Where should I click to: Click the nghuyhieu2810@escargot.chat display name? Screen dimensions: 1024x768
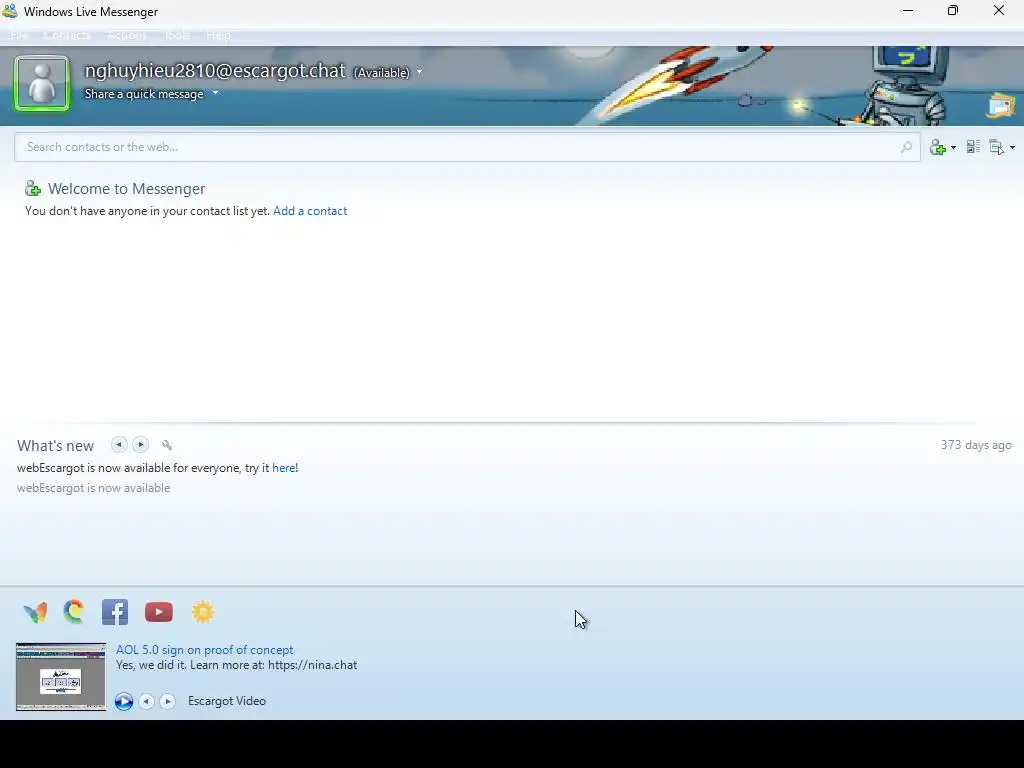coord(215,71)
